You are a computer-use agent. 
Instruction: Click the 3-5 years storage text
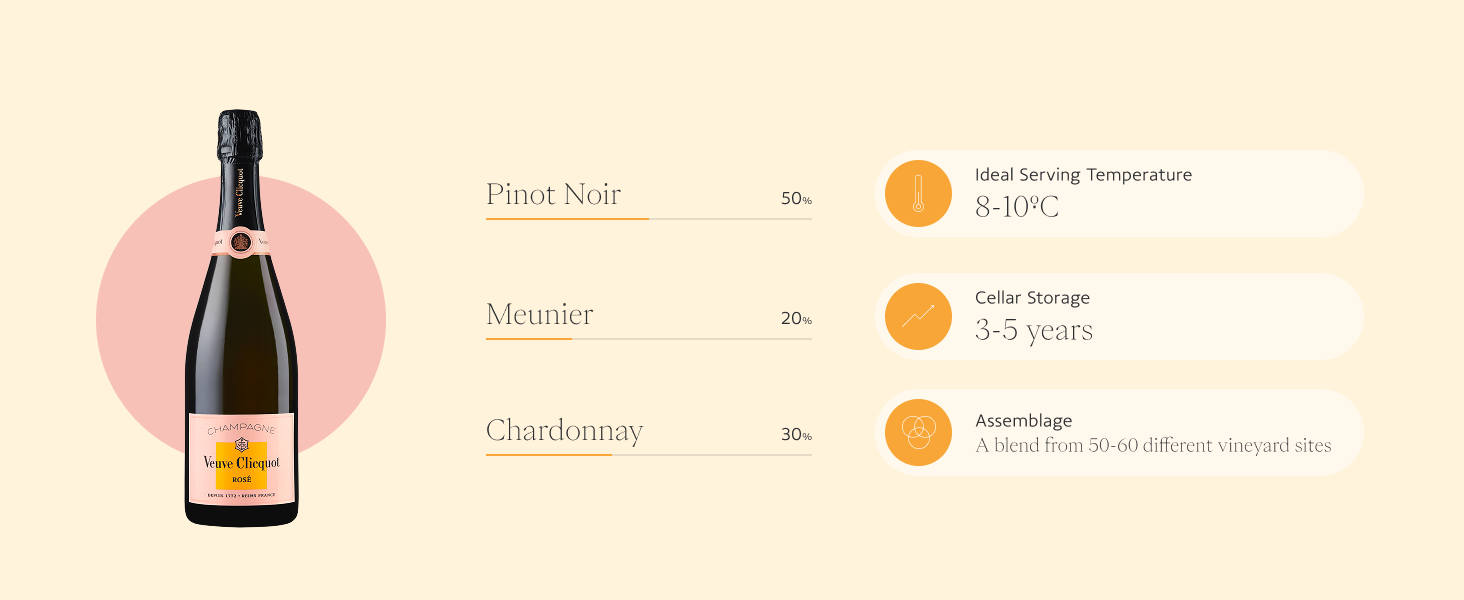coord(1033,330)
